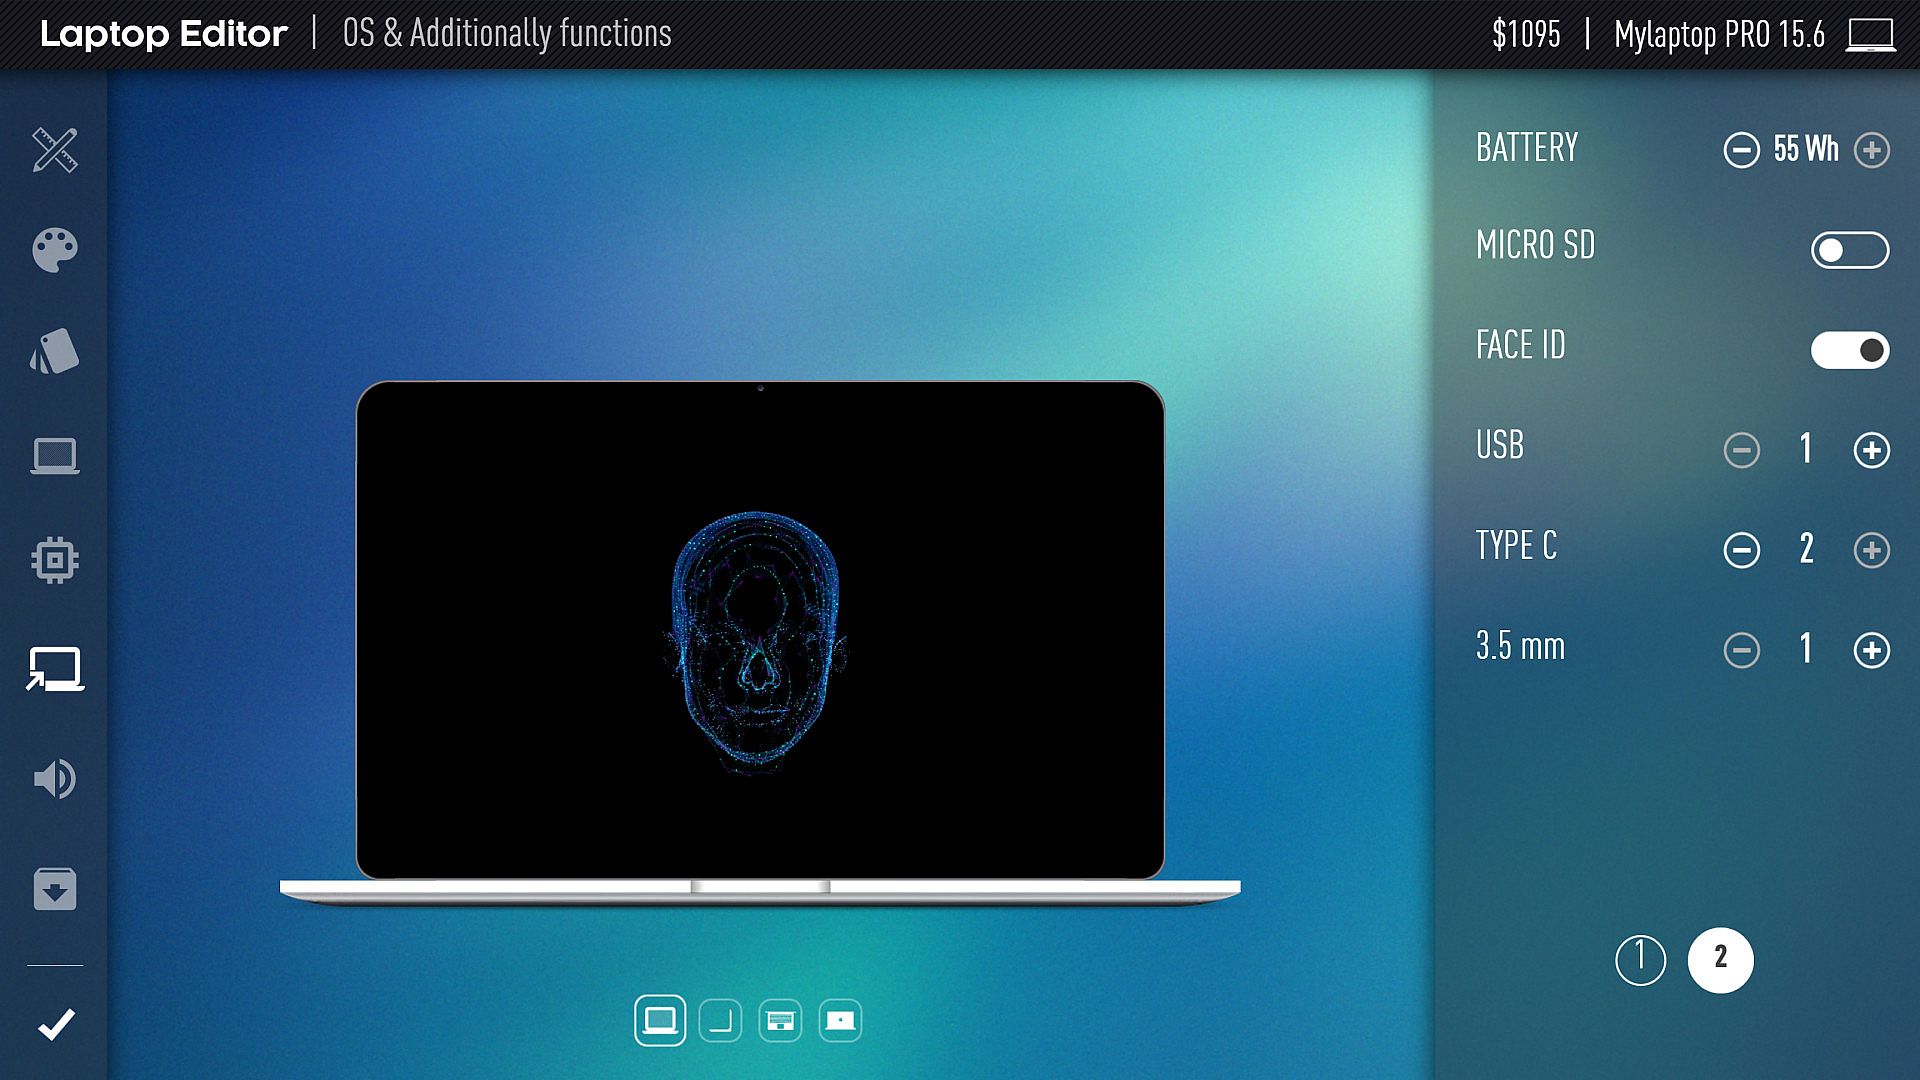1920x1080 pixels.
Task: Select settings page 2
Action: point(1720,960)
